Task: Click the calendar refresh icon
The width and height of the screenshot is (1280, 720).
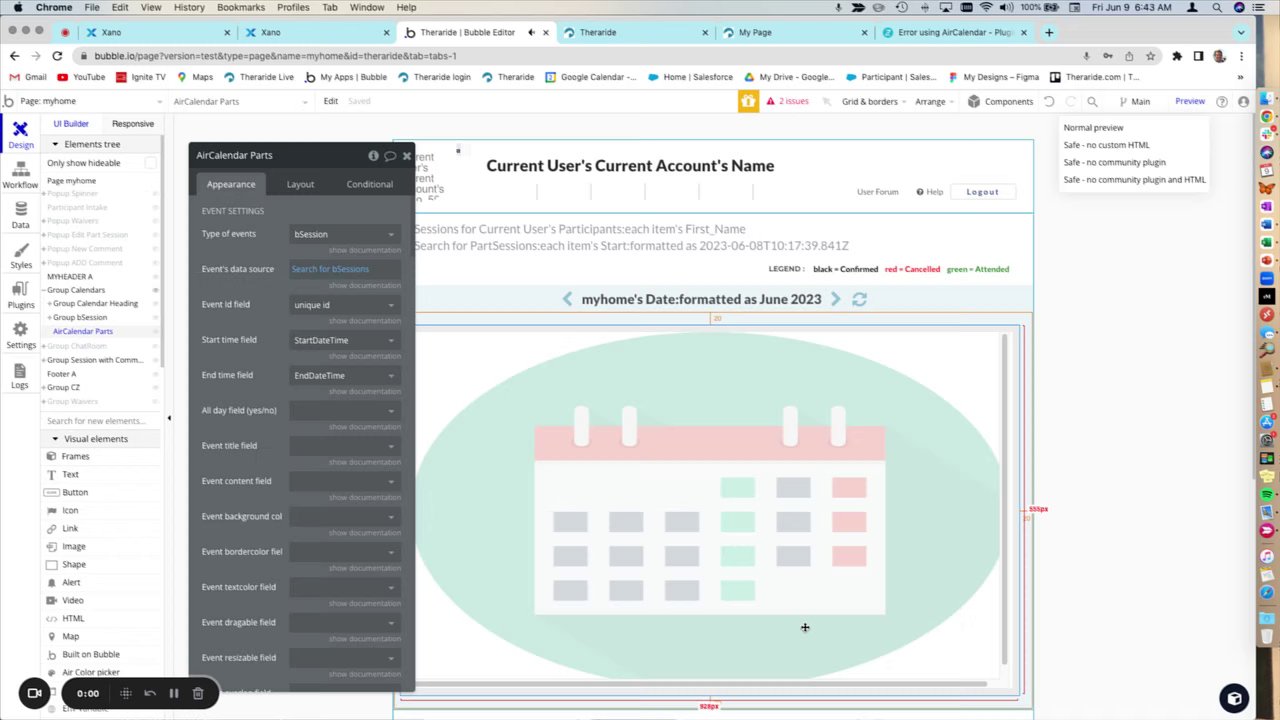Action: click(859, 299)
